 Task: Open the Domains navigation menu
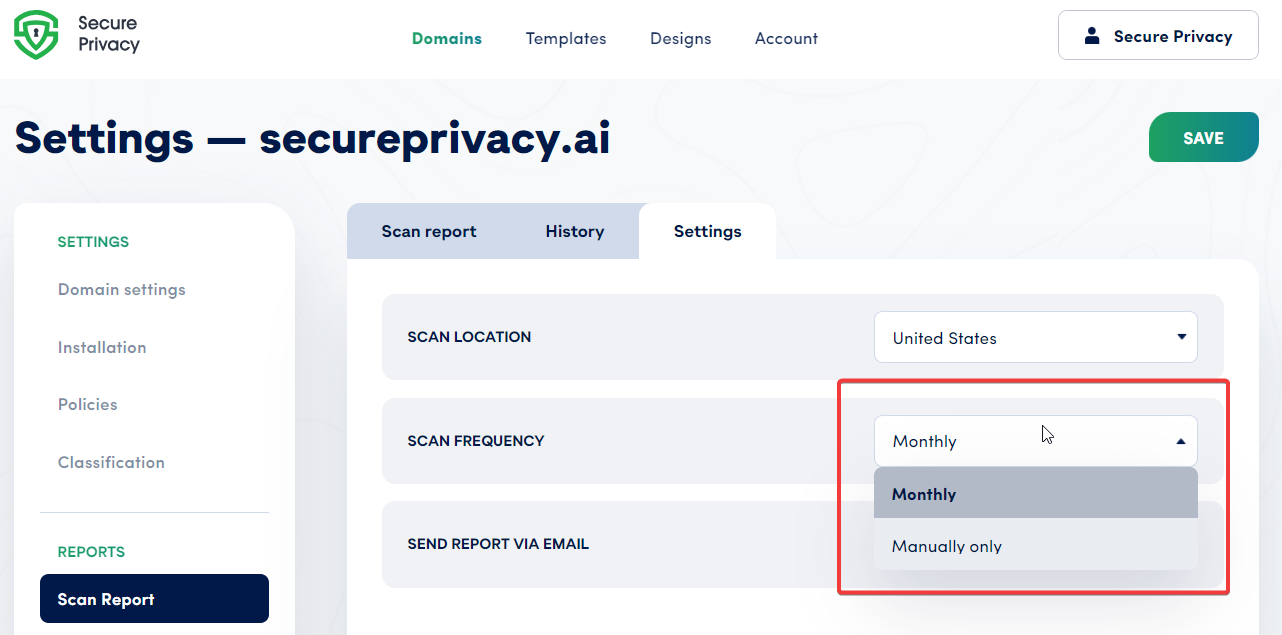coord(446,38)
